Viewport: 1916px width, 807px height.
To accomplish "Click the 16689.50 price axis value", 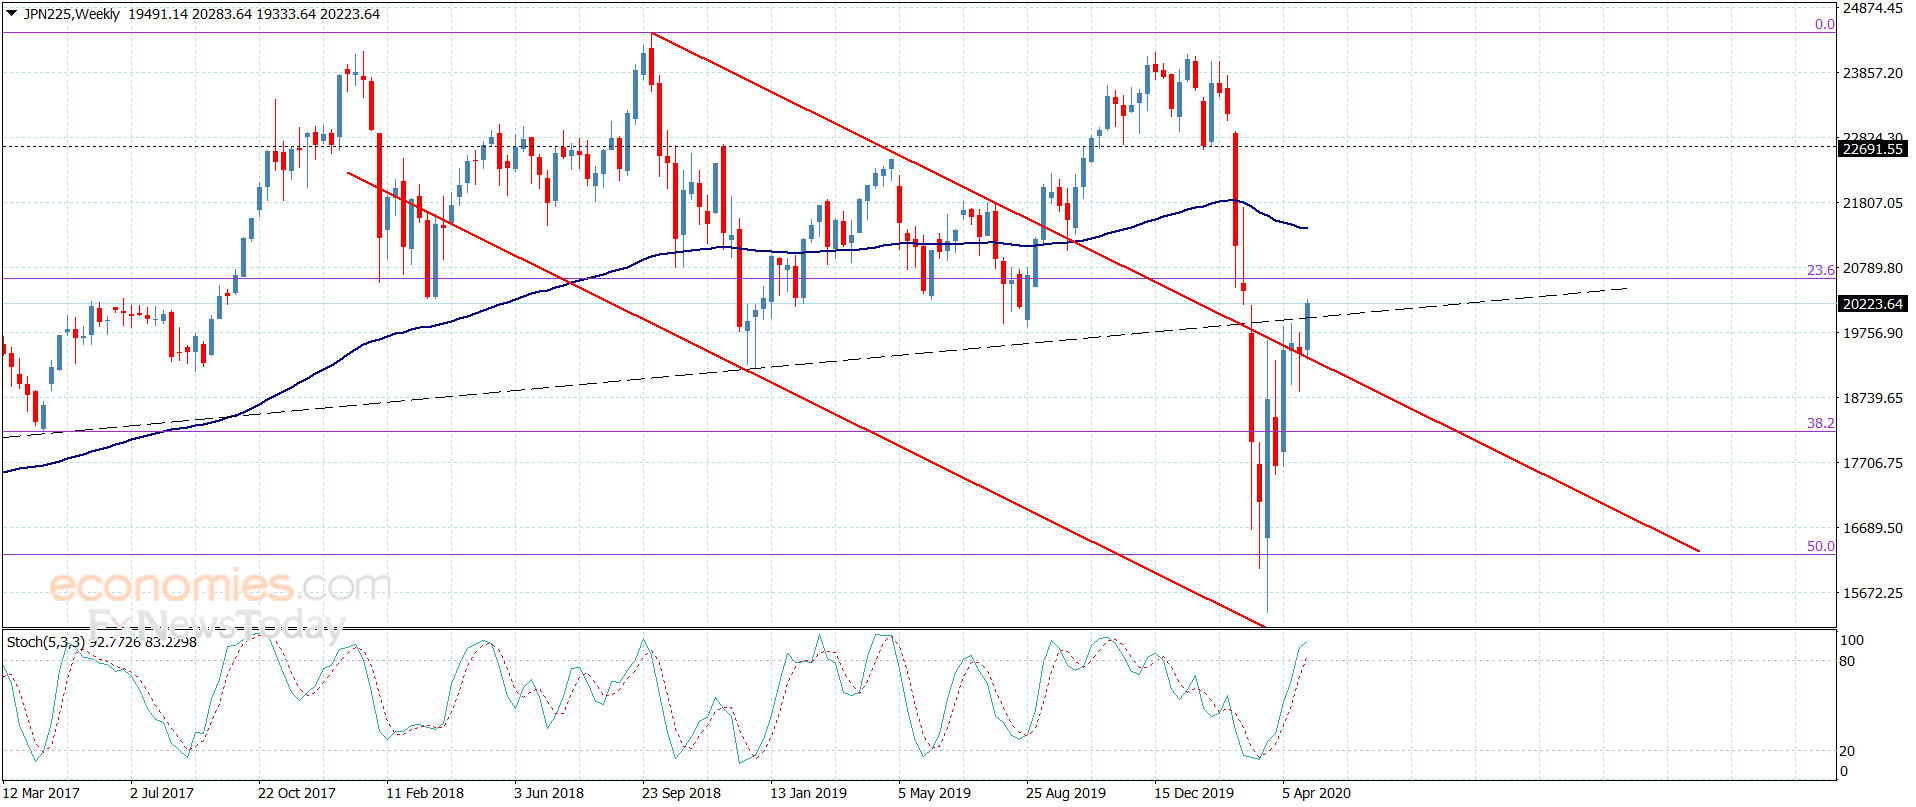I will coord(1873,528).
